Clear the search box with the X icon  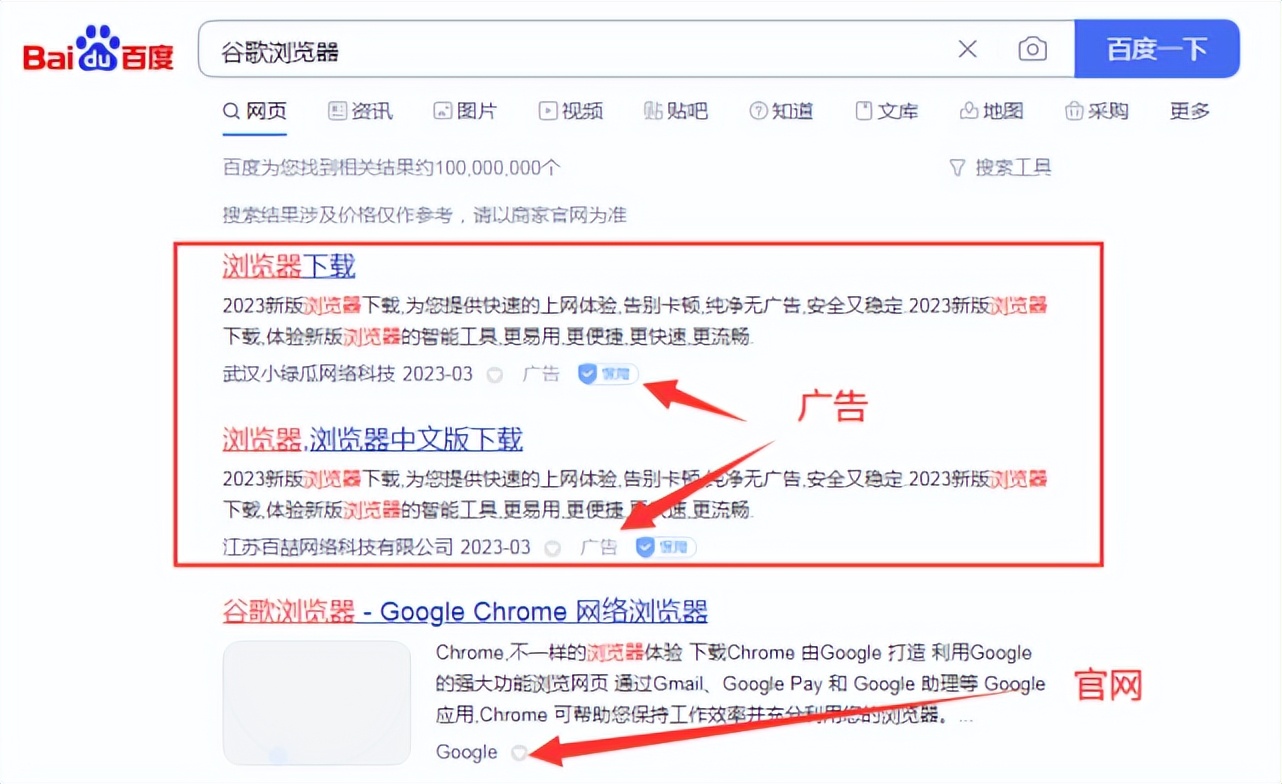coord(966,48)
